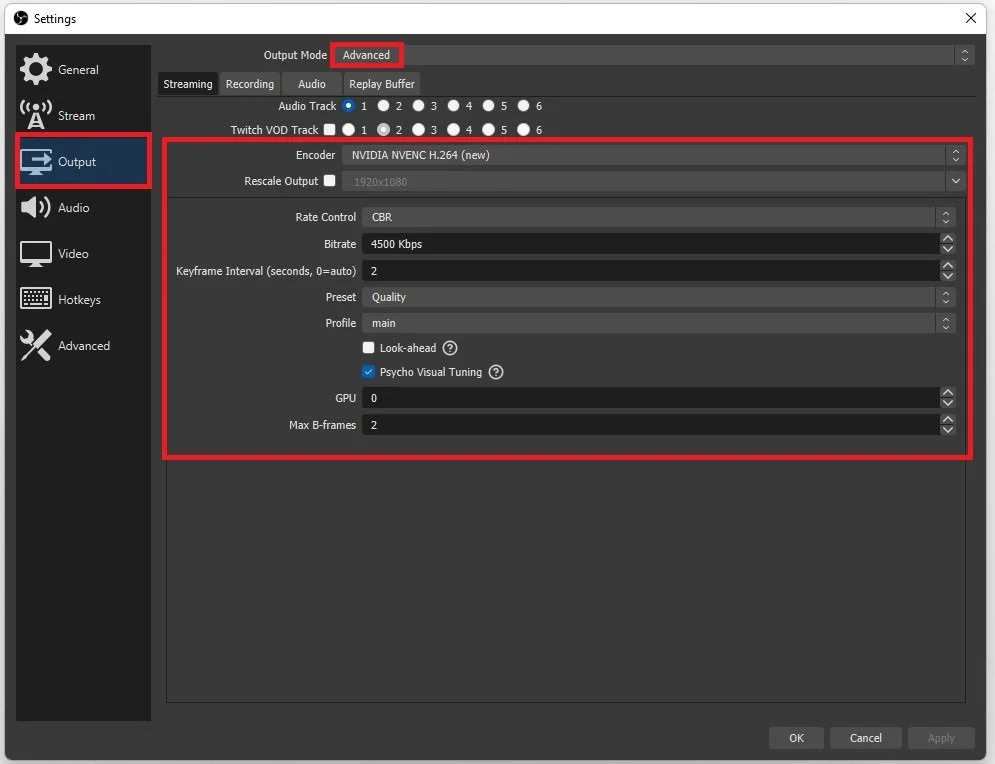Increase the Max B-frames value
The width and height of the screenshot is (995, 764).
947,419
